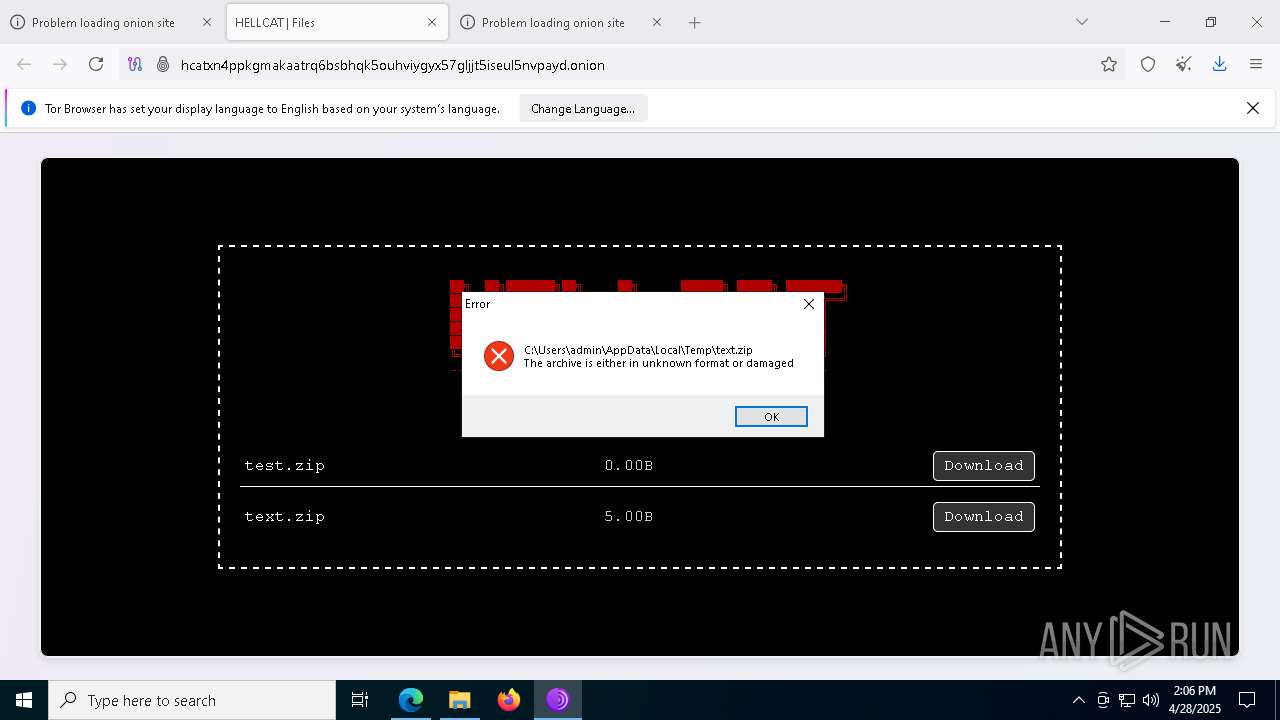
Task: Click OK in the Error dialog
Action: click(x=771, y=417)
